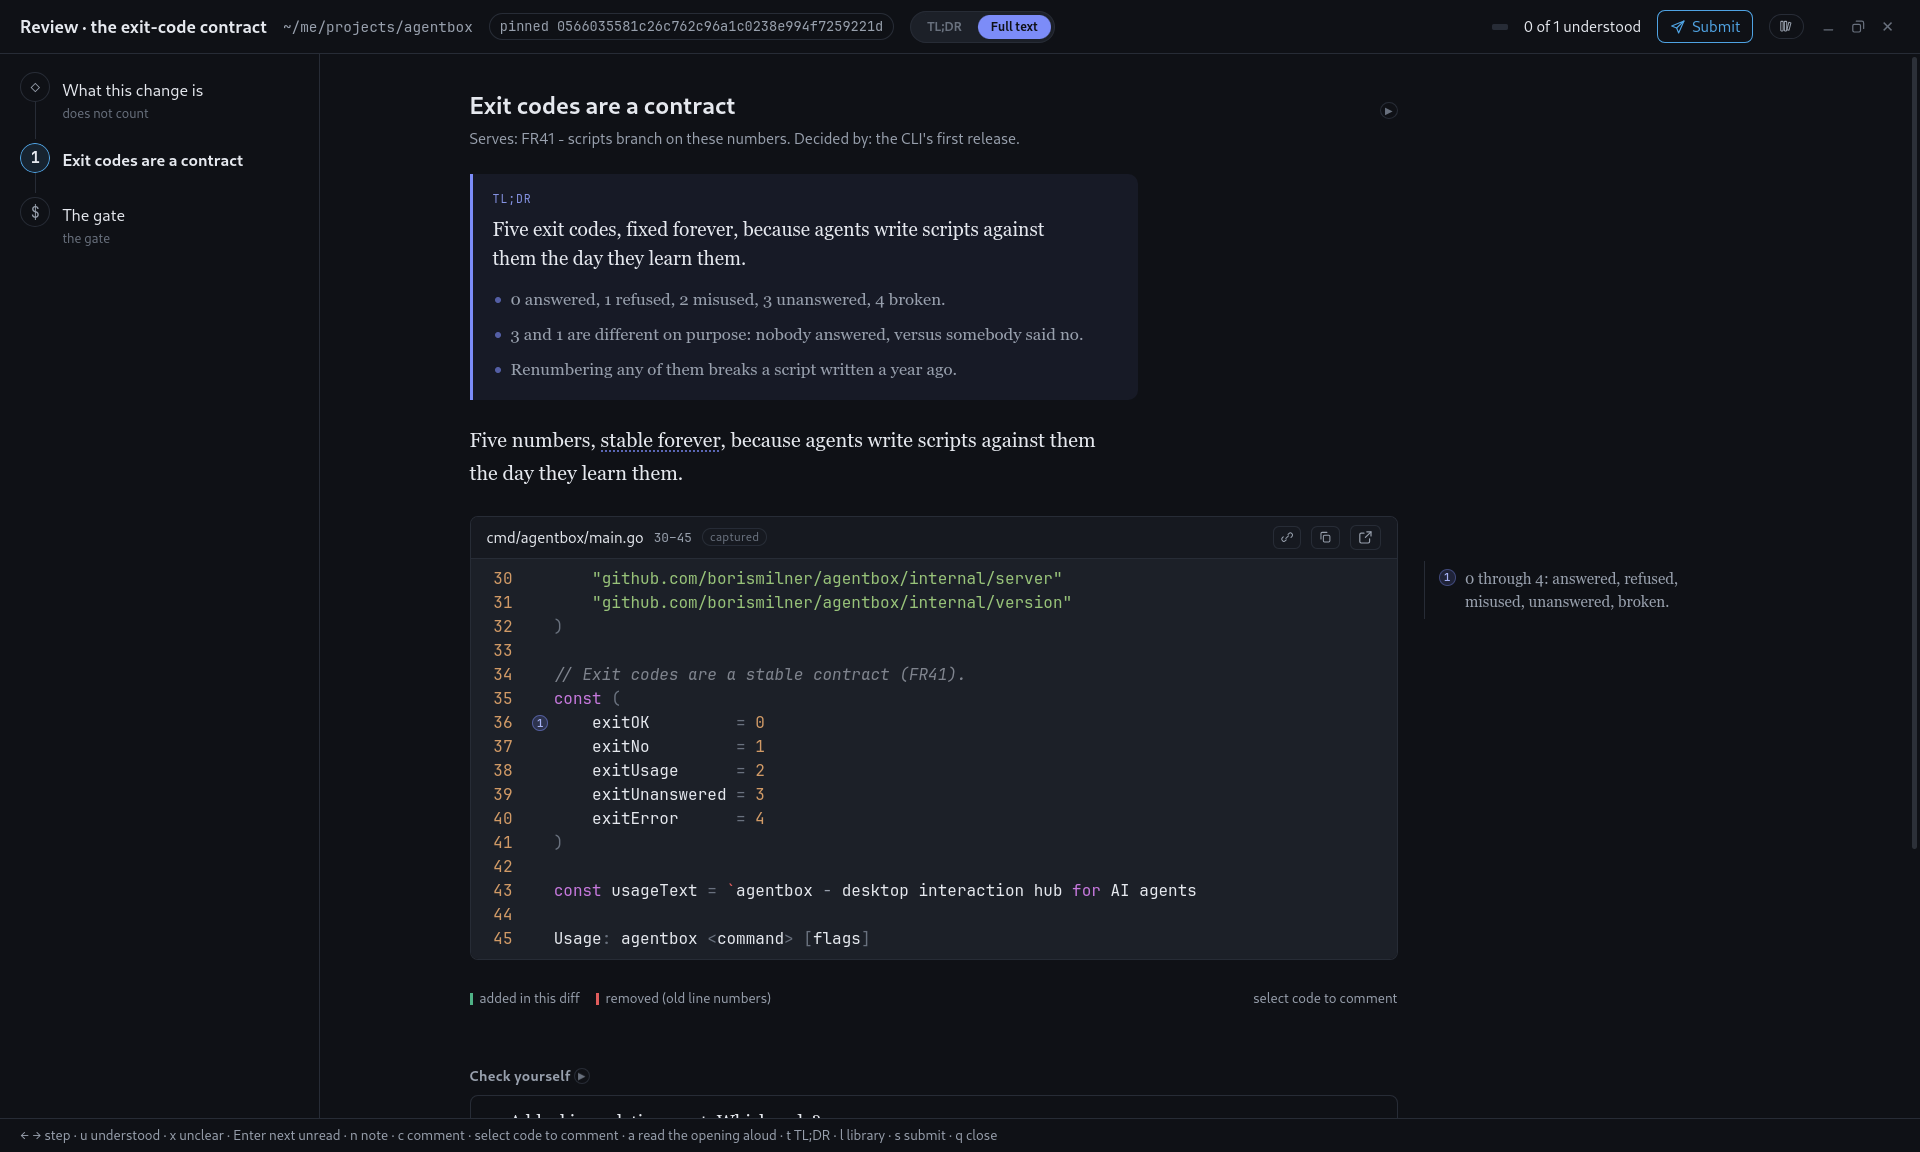The width and height of the screenshot is (1920, 1152).
Task: Copy the code block contents
Action: 1325,538
